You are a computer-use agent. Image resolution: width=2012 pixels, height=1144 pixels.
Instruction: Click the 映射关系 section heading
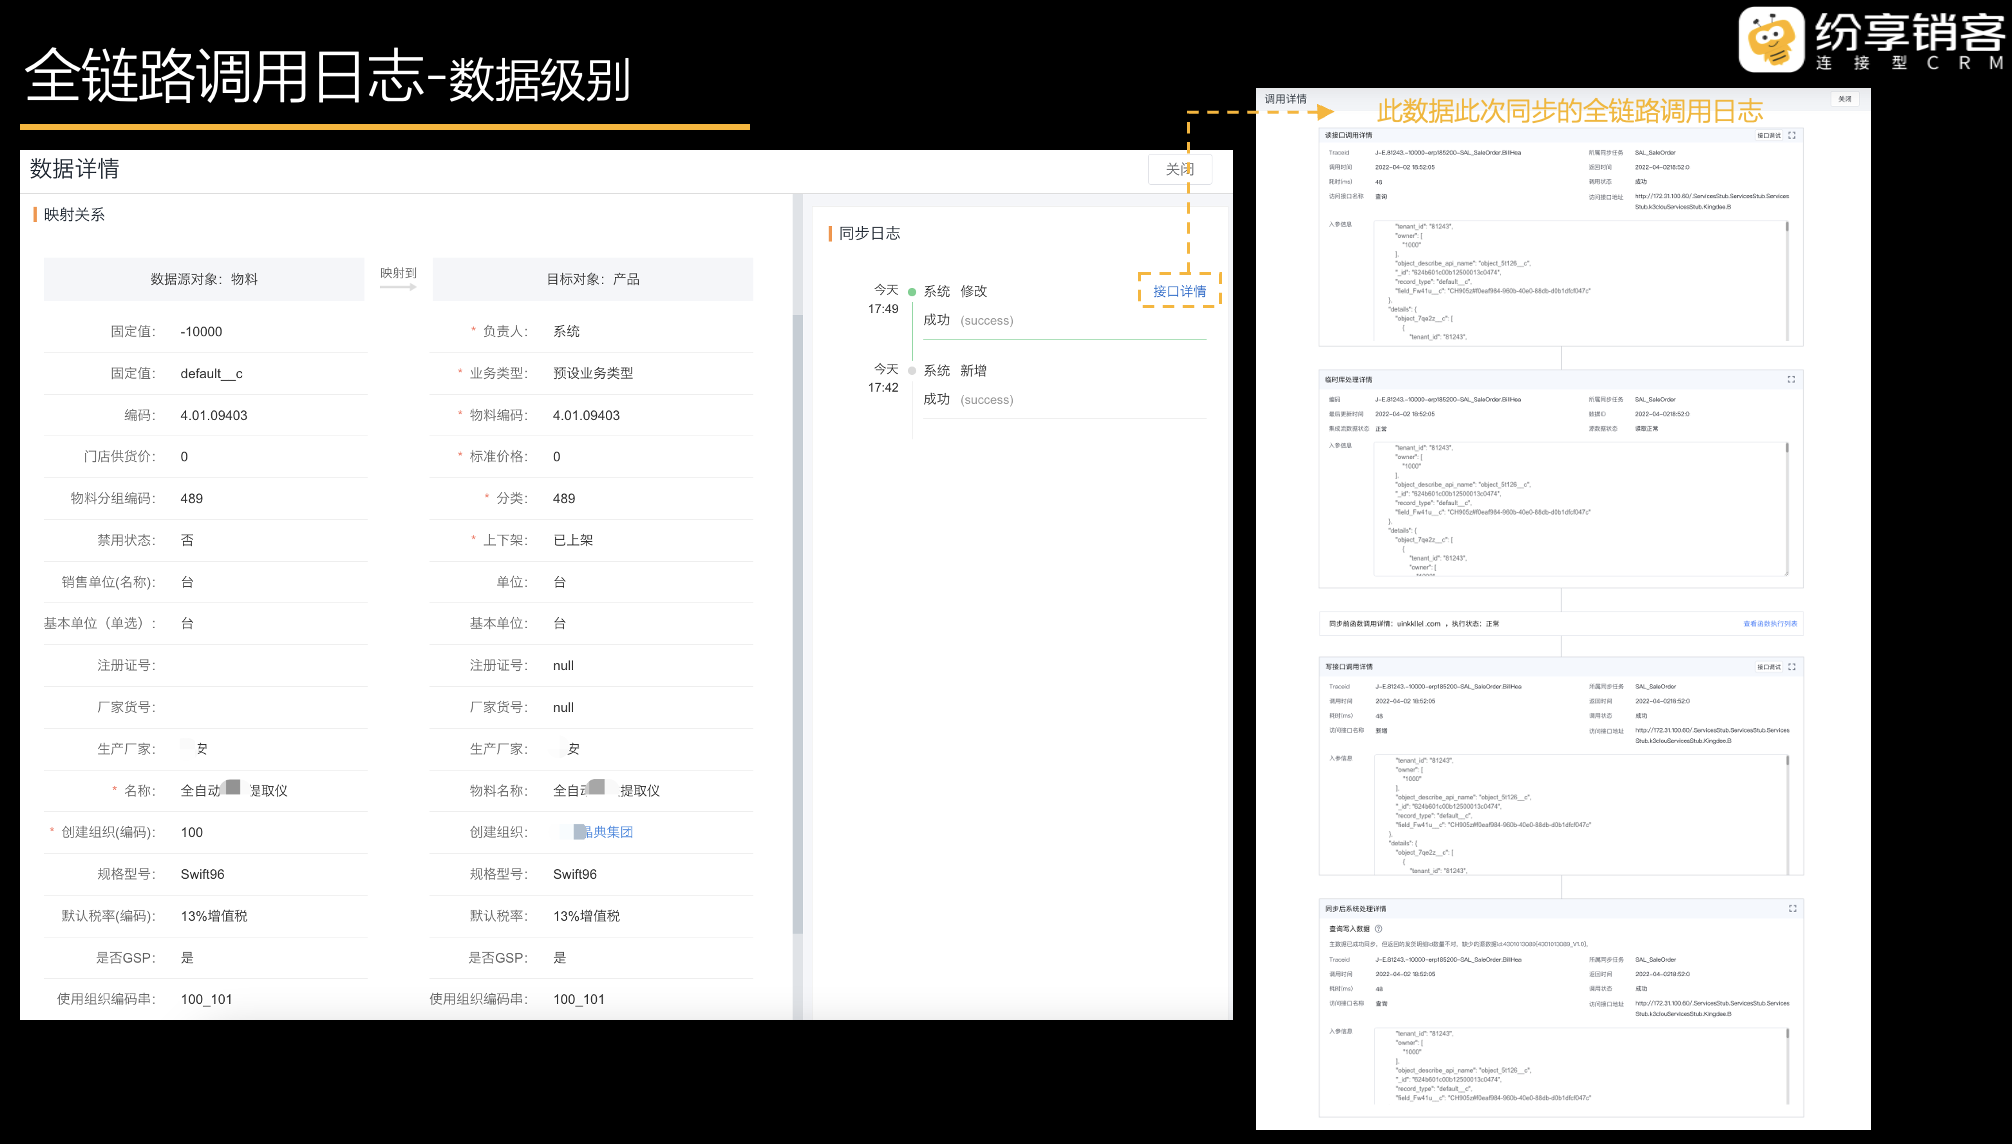74,214
